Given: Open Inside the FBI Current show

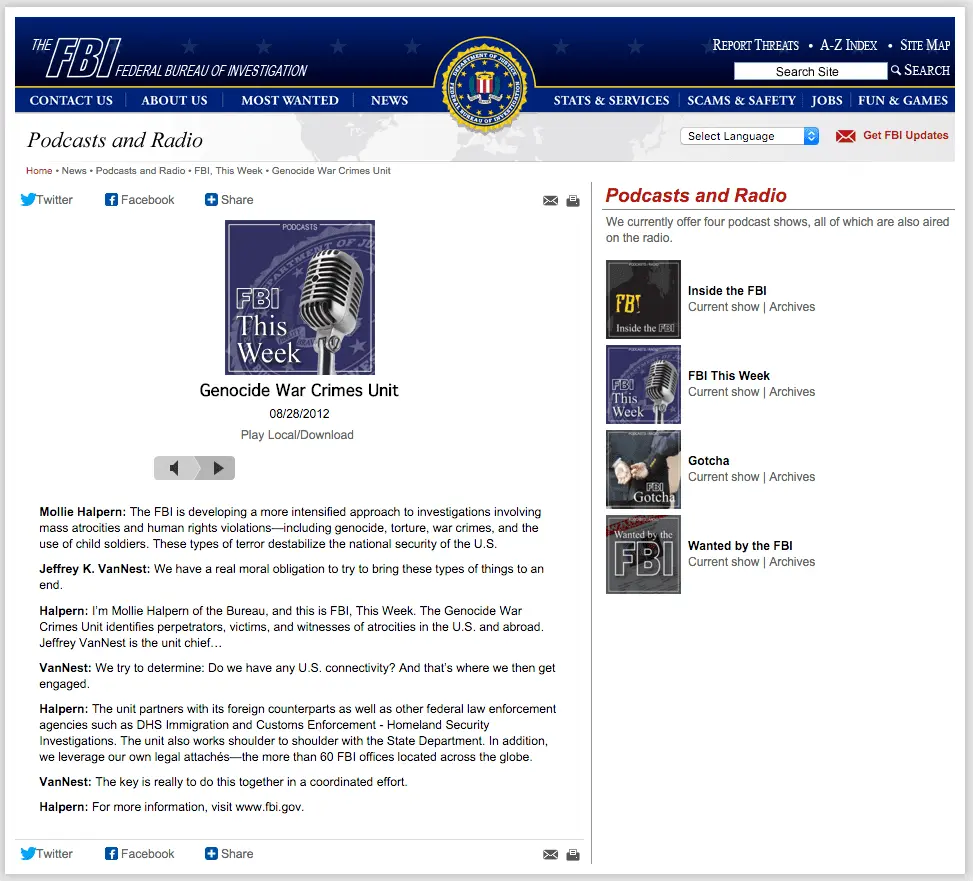Looking at the screenshot, I should [724, 307].
